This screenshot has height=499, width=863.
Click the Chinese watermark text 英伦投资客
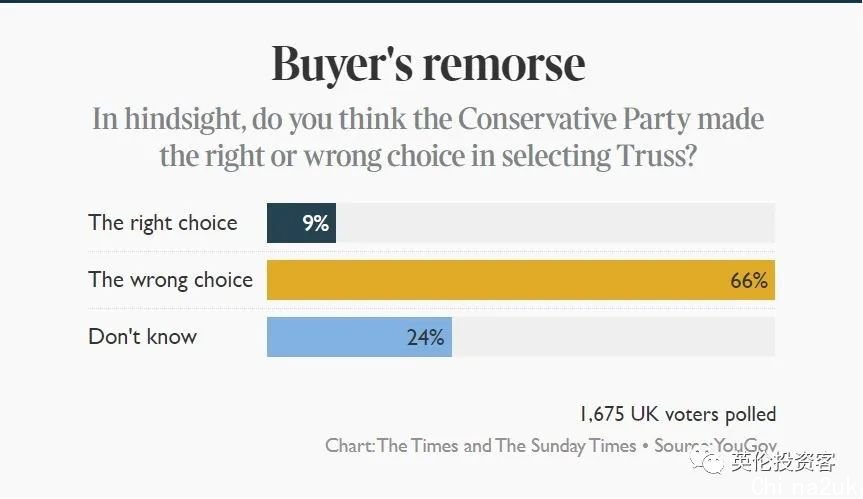pyautogui.click(x=784, y=462)
